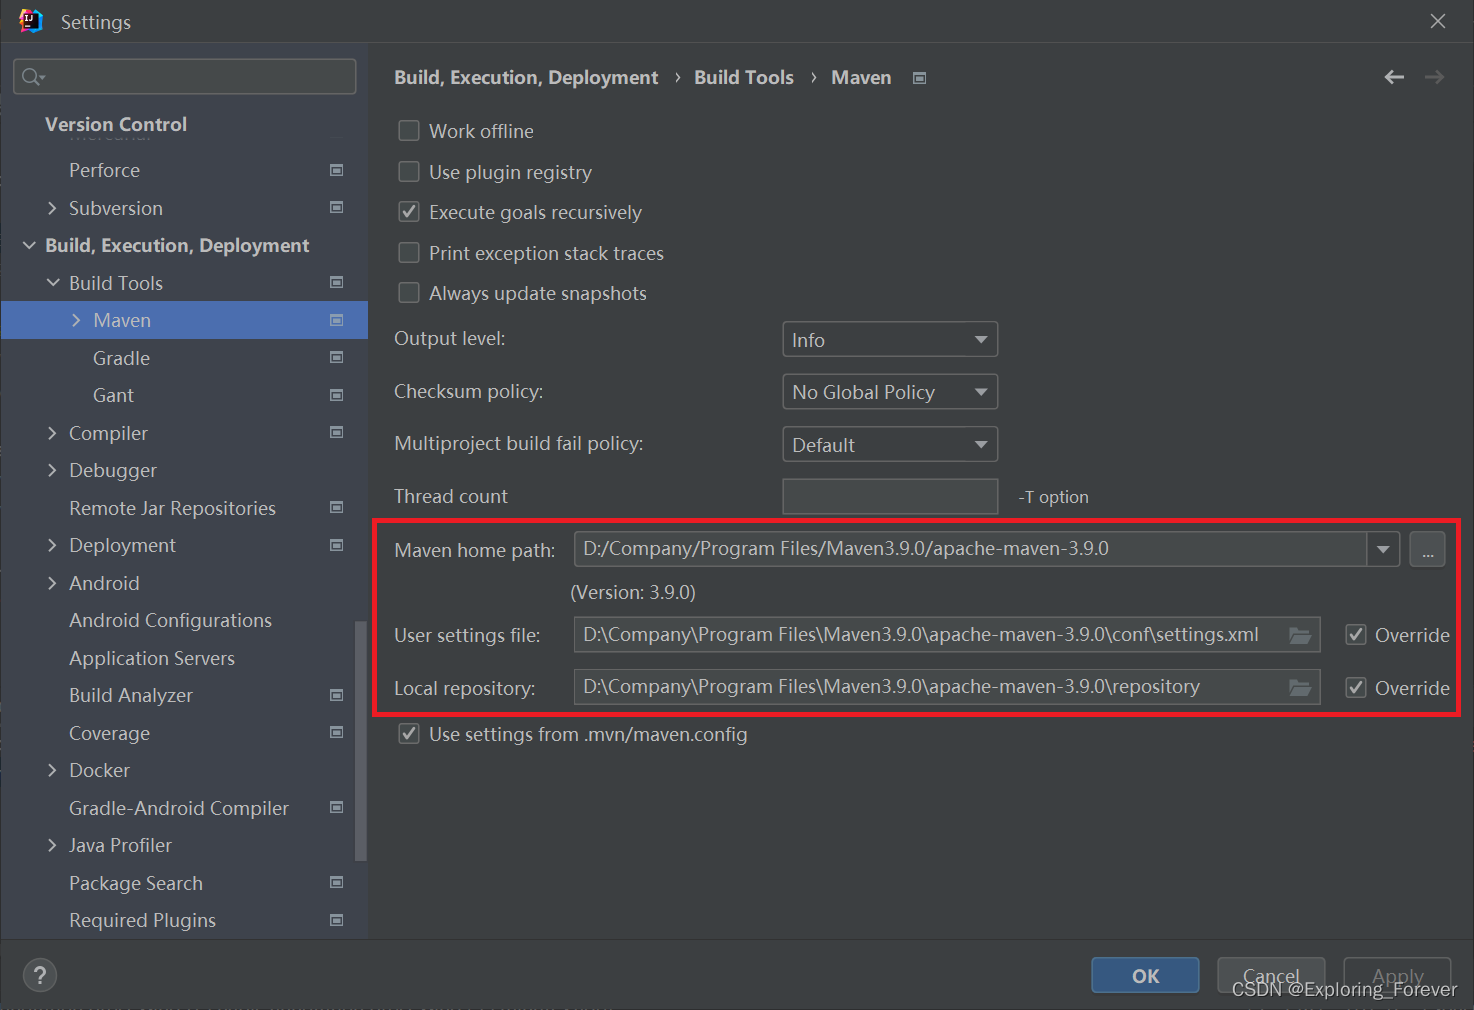Click the project-level icon next to Gant
1474x1010 pixels.
coord(337,395)
